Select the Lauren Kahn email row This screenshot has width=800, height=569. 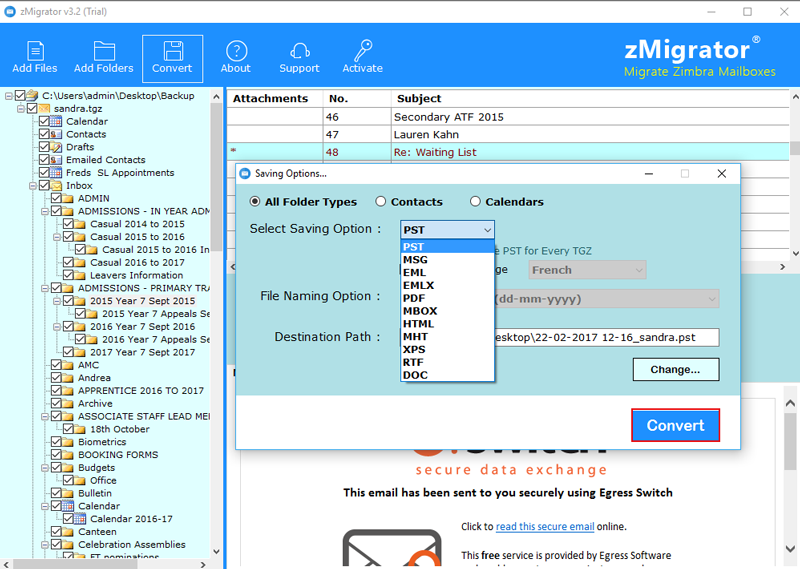(508, 134)
